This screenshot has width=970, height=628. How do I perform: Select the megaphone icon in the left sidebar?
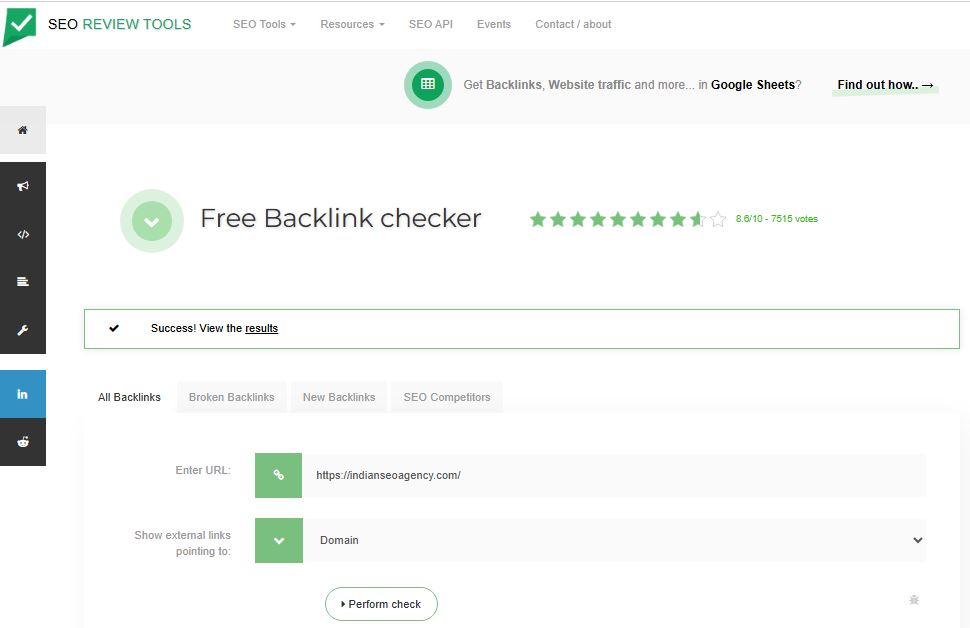tap(22, 186)
